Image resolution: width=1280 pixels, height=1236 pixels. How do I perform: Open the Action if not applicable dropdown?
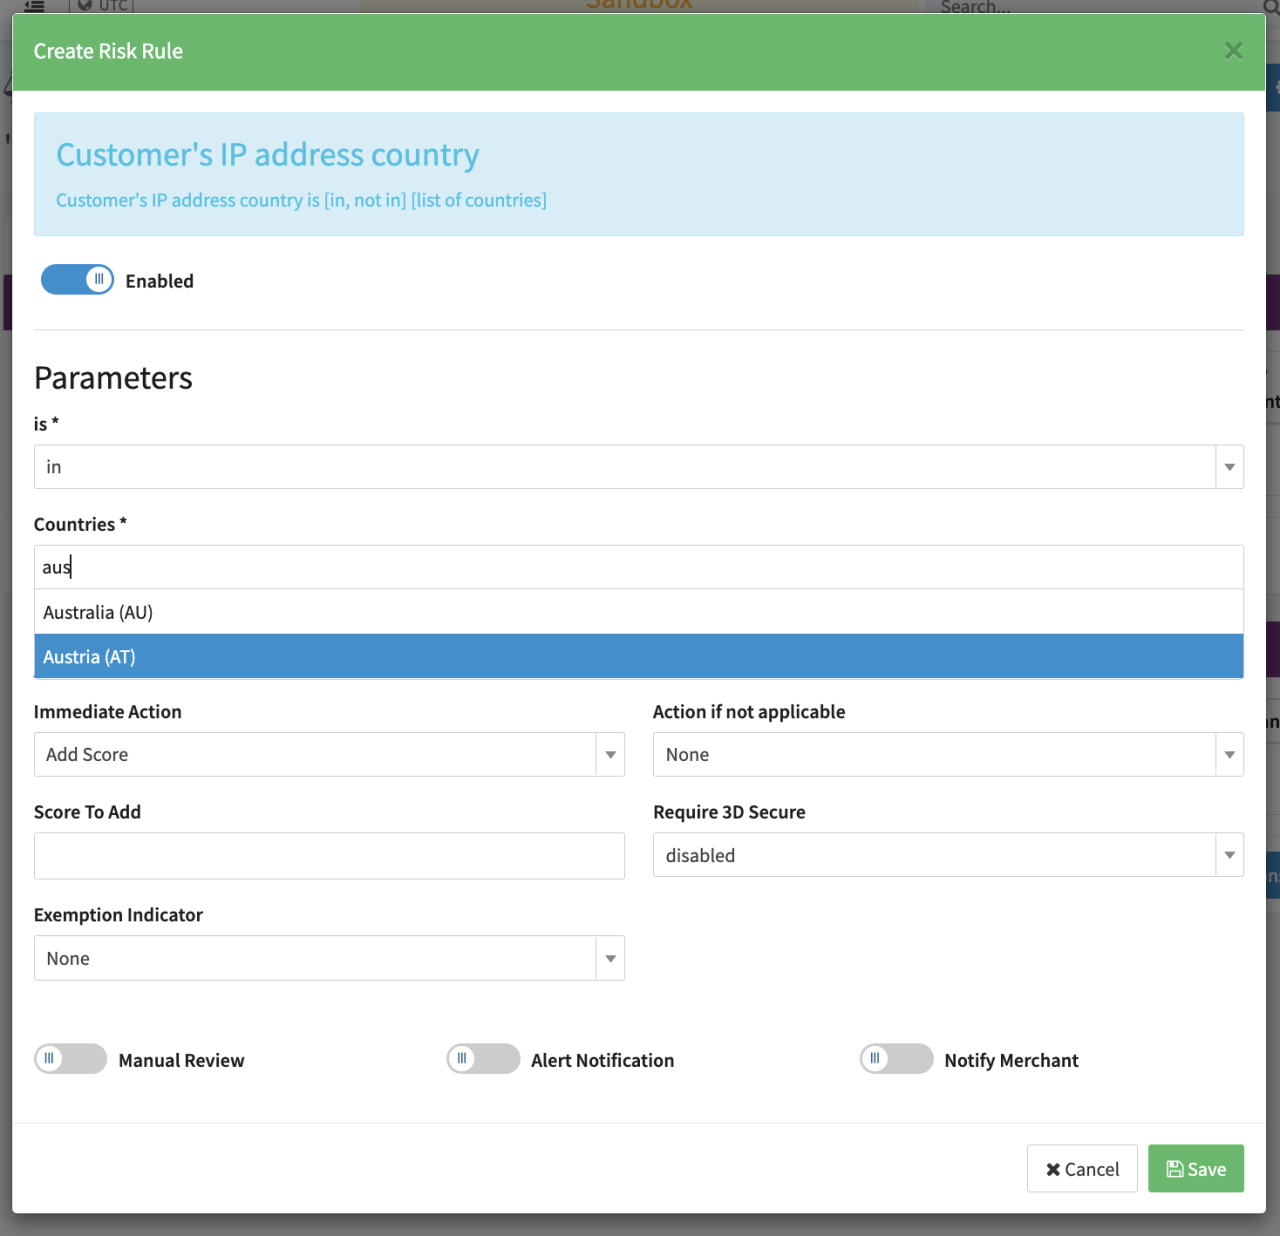click(934, 755)
